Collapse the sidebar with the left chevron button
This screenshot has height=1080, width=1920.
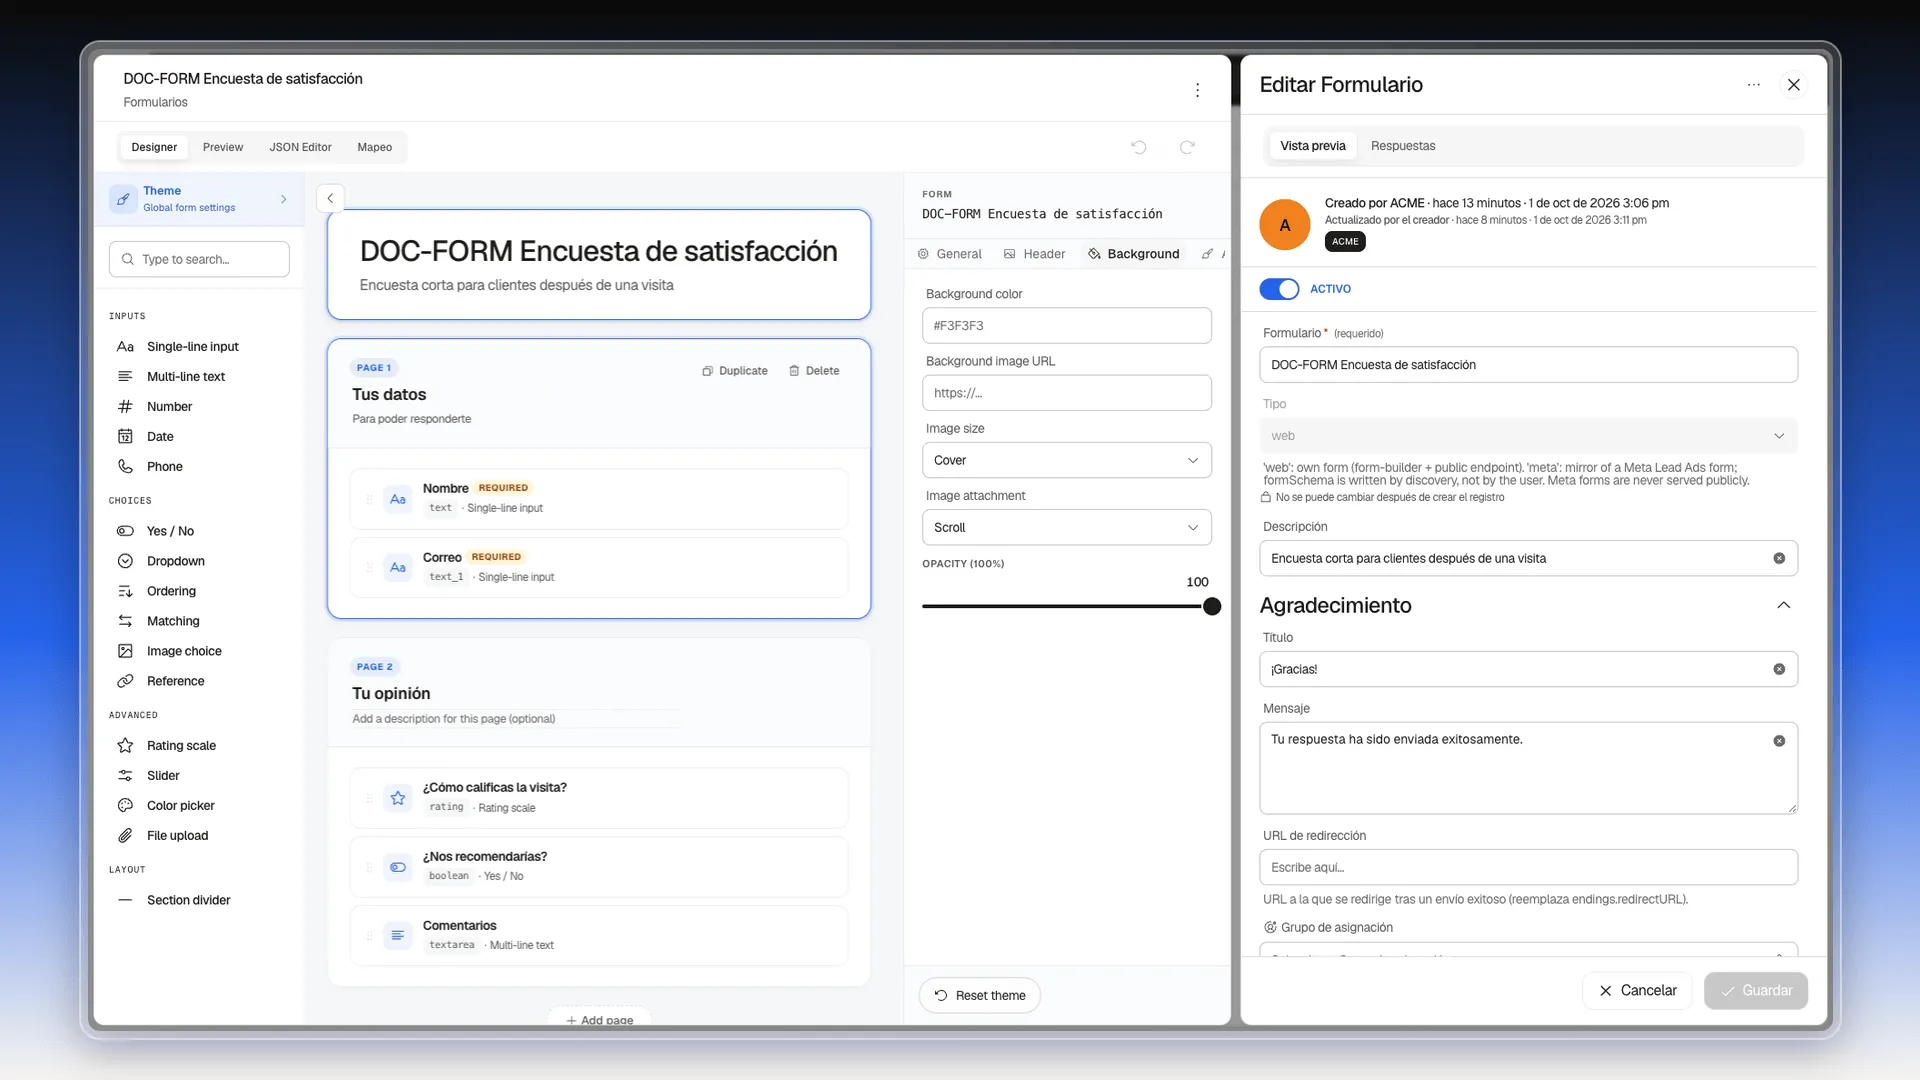point(330,198)
